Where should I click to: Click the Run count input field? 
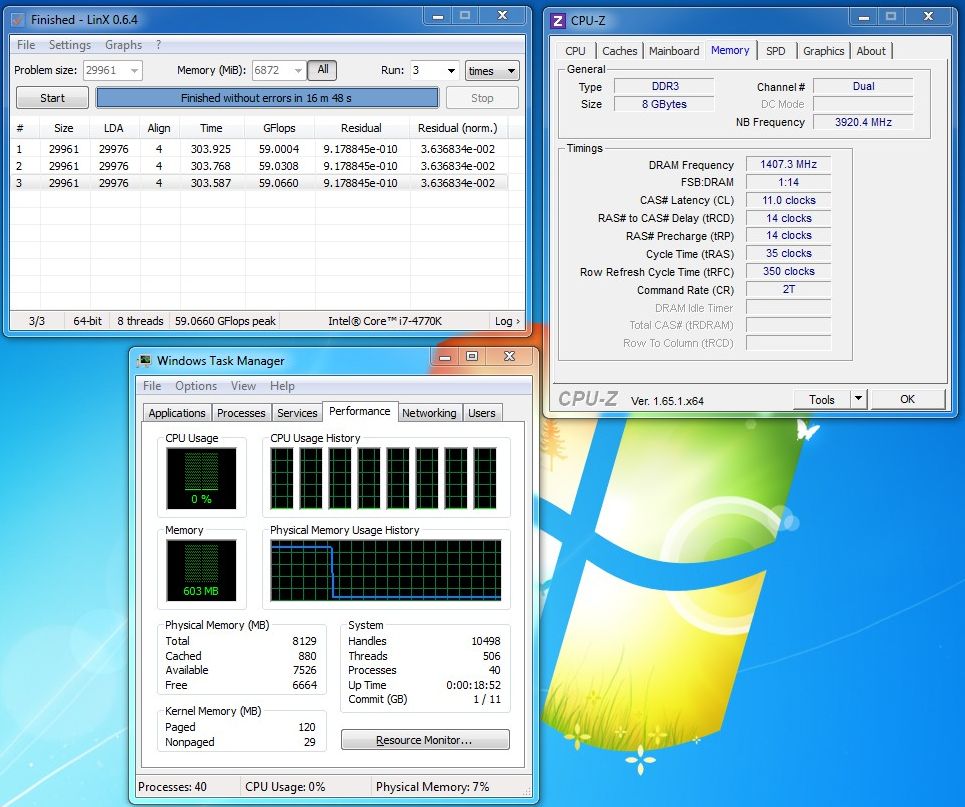click(x=426, y=71)
